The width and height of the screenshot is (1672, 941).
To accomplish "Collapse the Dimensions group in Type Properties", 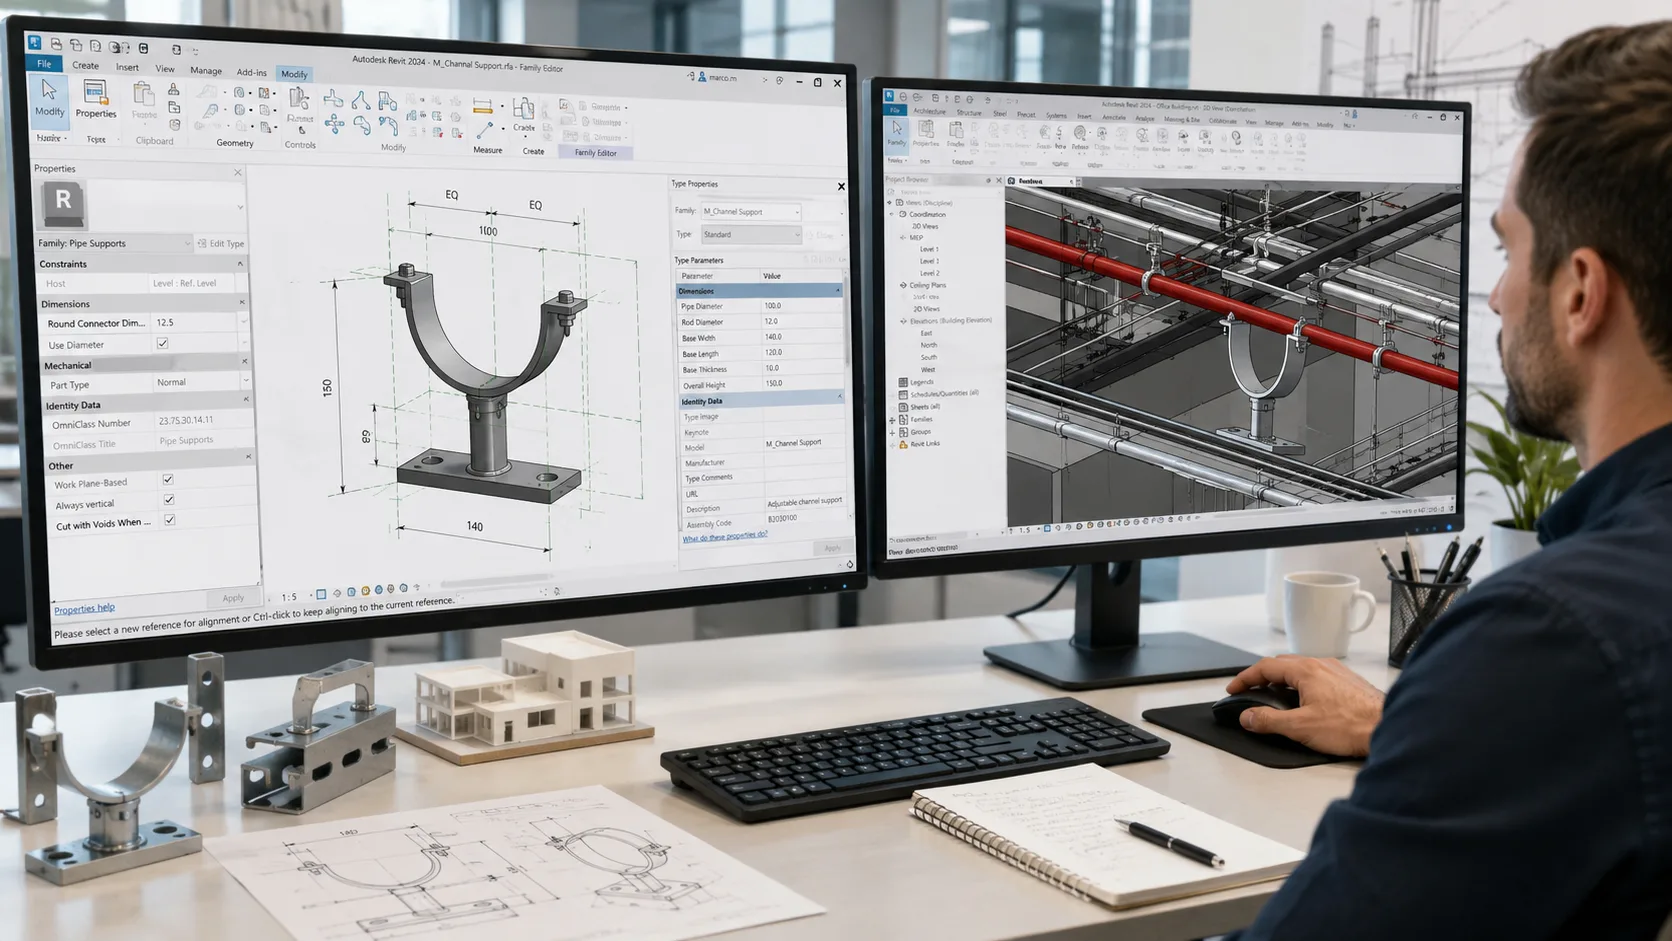I will (x=838, y=290).
